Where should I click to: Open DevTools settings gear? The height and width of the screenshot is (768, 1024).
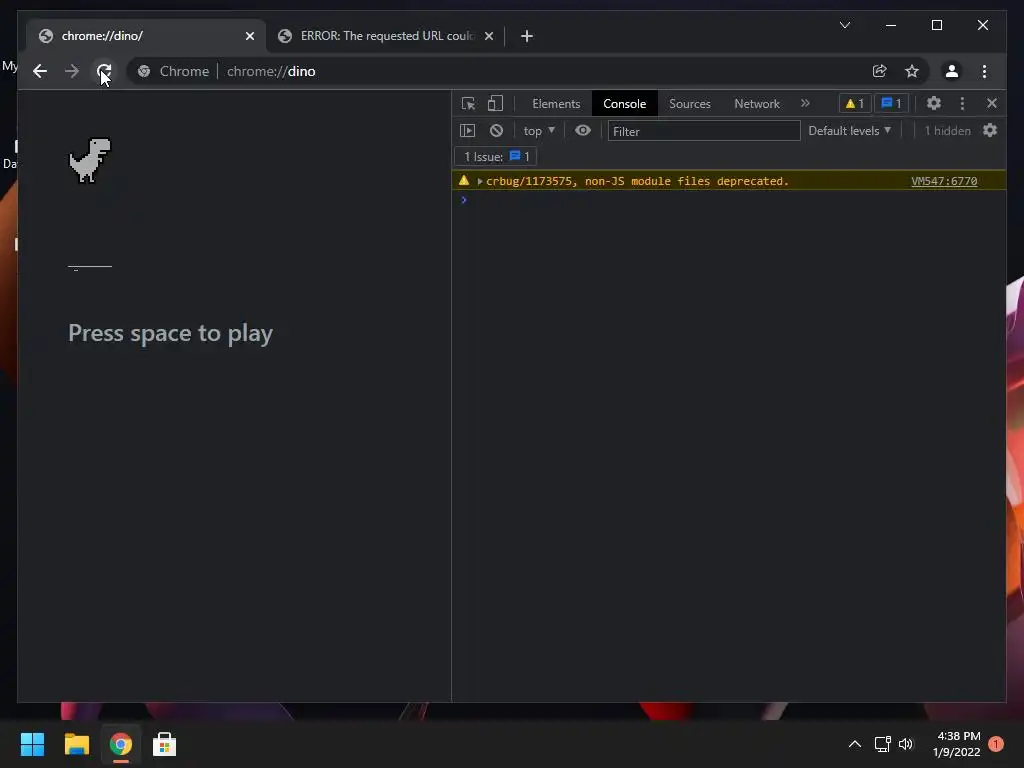934,103
